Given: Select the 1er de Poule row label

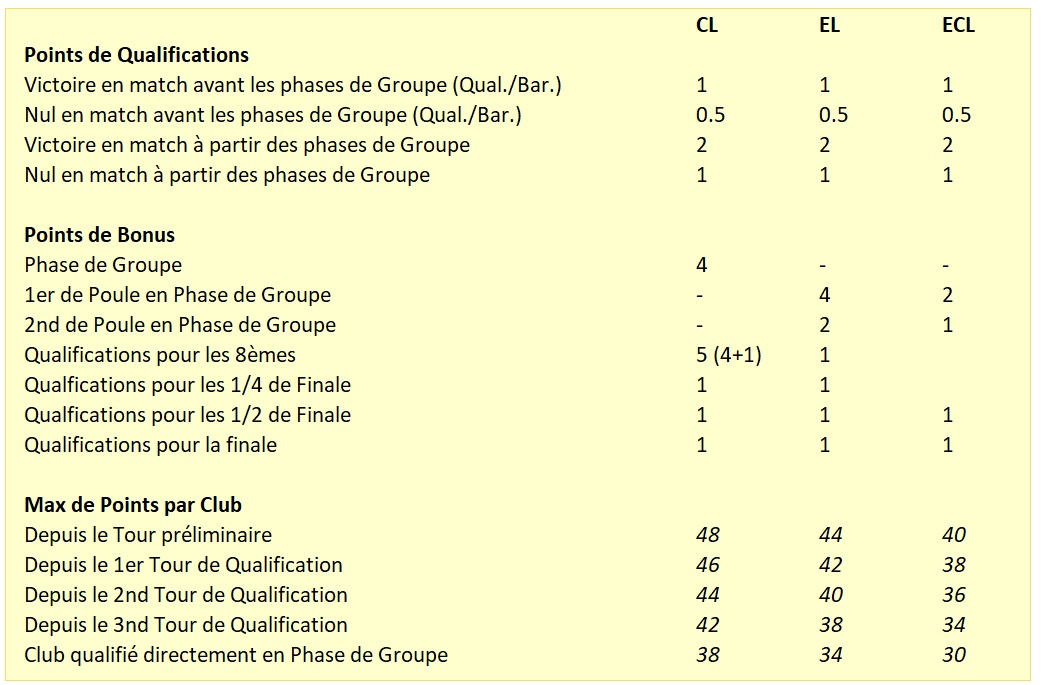Looking at the screenshot, I should click(x=177, y=295).
